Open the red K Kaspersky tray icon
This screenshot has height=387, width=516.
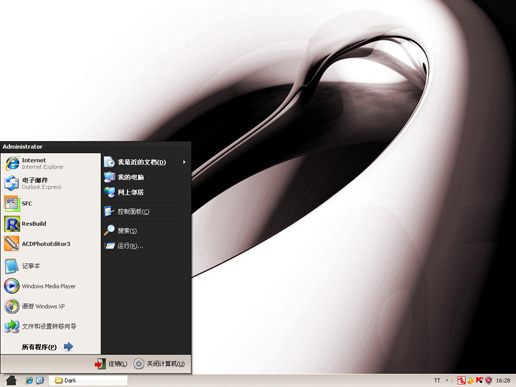click(x=480, y=380)
